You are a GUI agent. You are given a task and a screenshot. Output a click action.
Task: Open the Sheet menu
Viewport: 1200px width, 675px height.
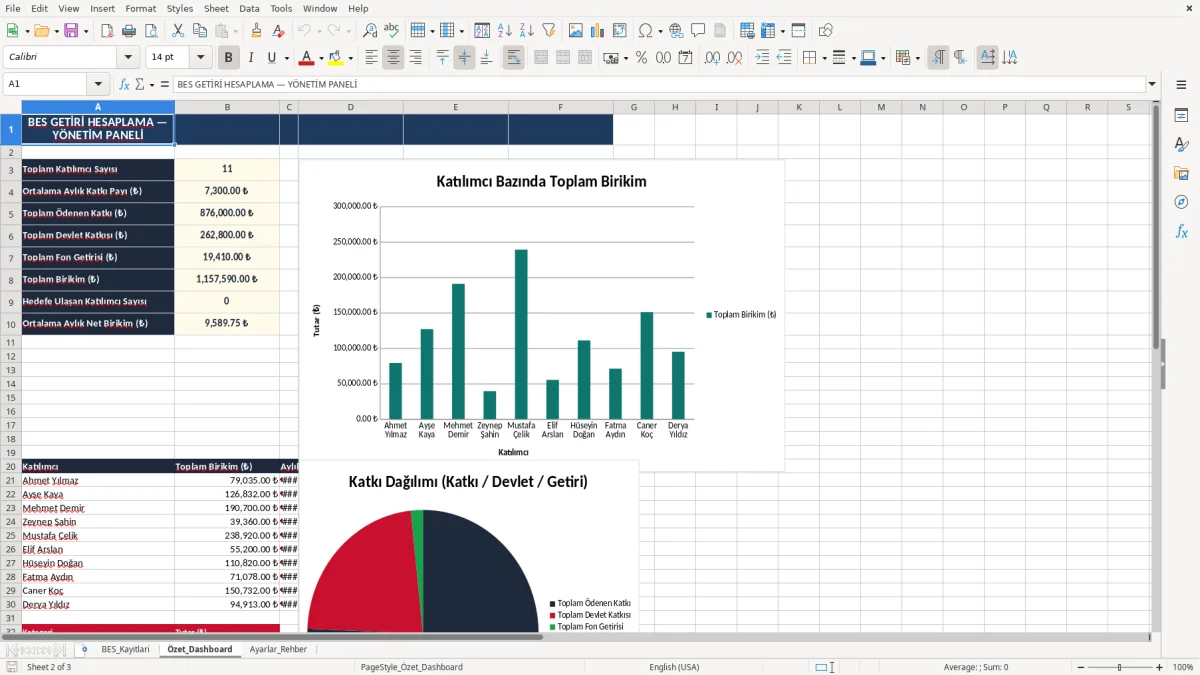(216, 8)
